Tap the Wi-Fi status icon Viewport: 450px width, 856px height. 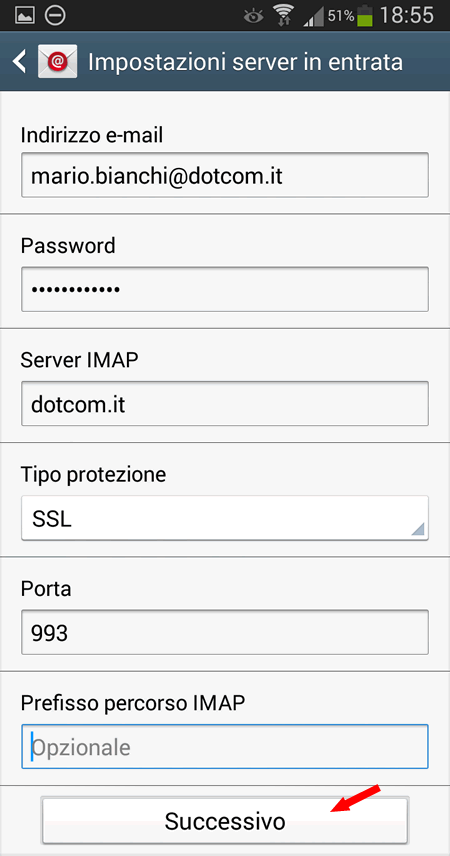tap(283, 15)
